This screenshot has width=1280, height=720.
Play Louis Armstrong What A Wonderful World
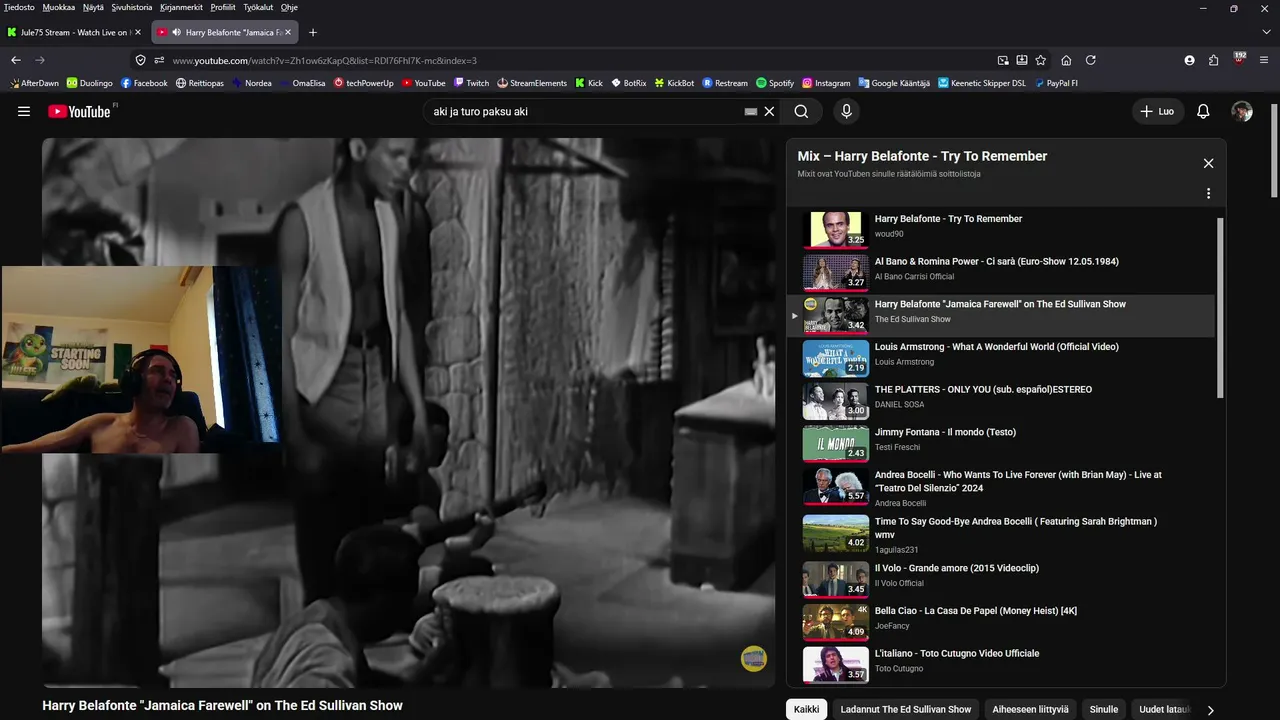click(836, 357)
